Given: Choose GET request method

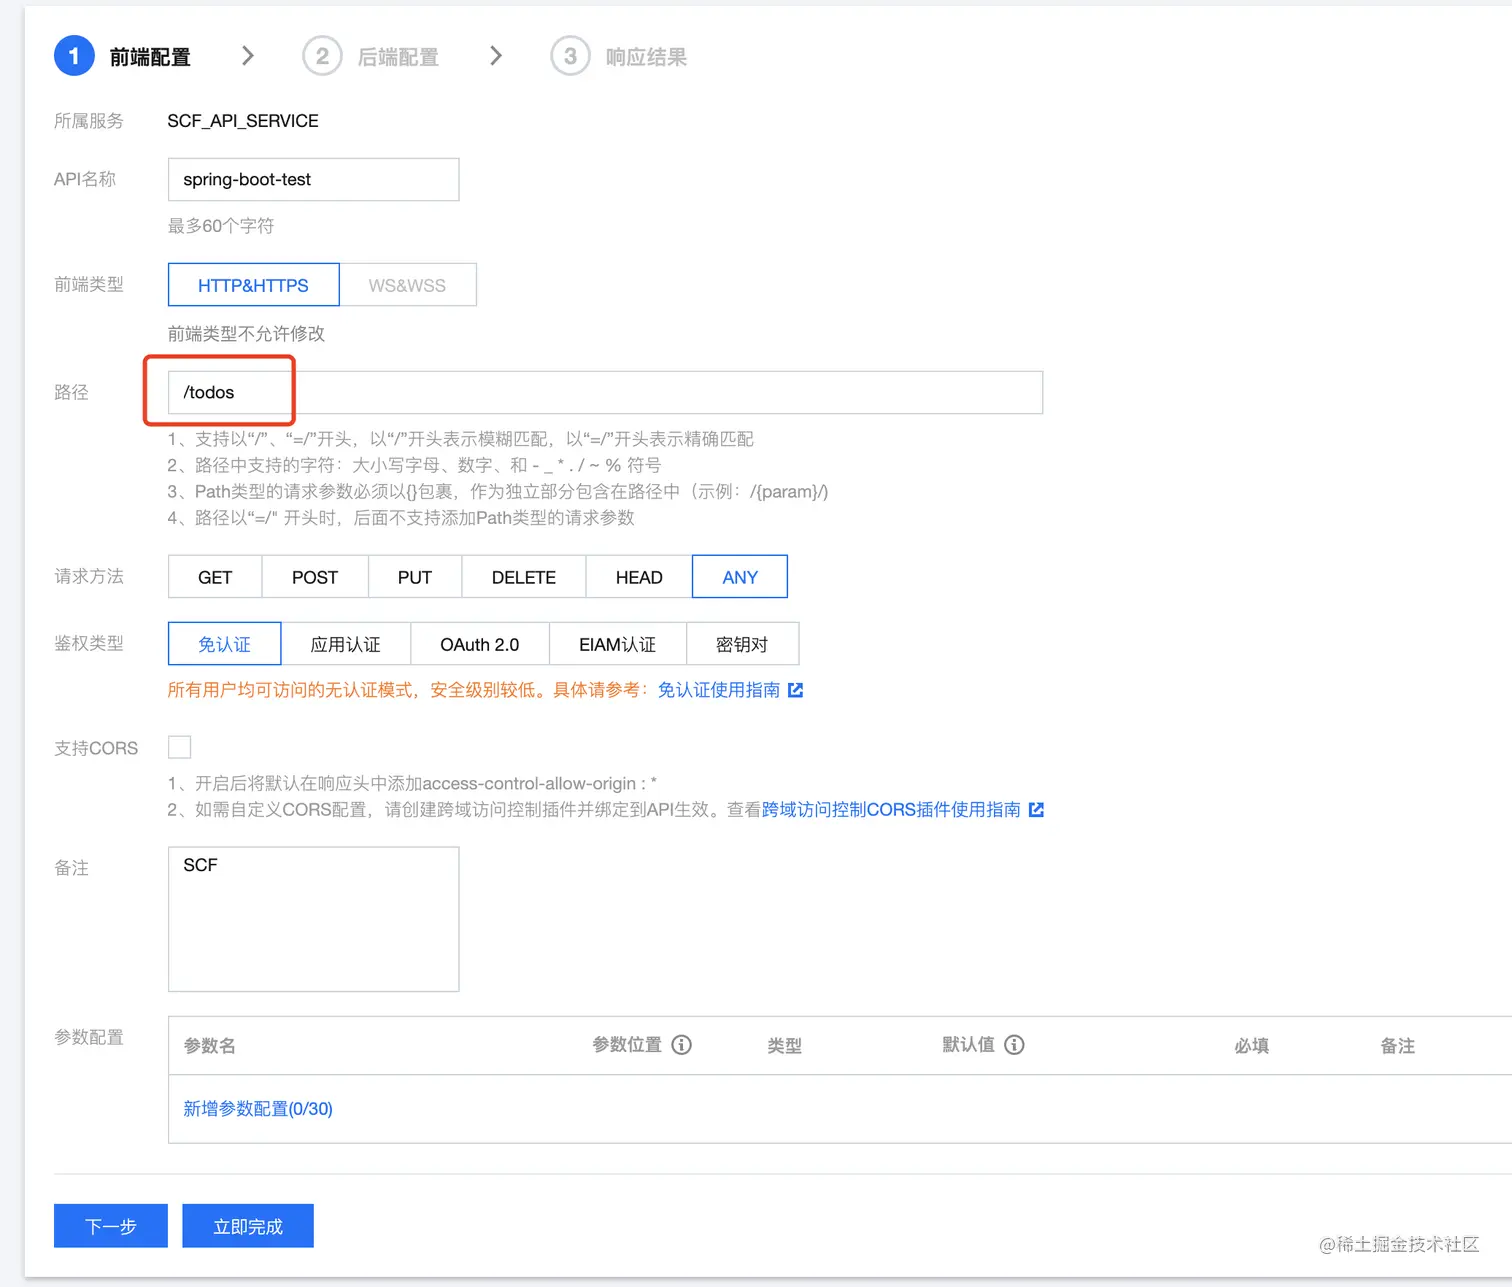Looking at the screenshot, I should tap(215, 577).
